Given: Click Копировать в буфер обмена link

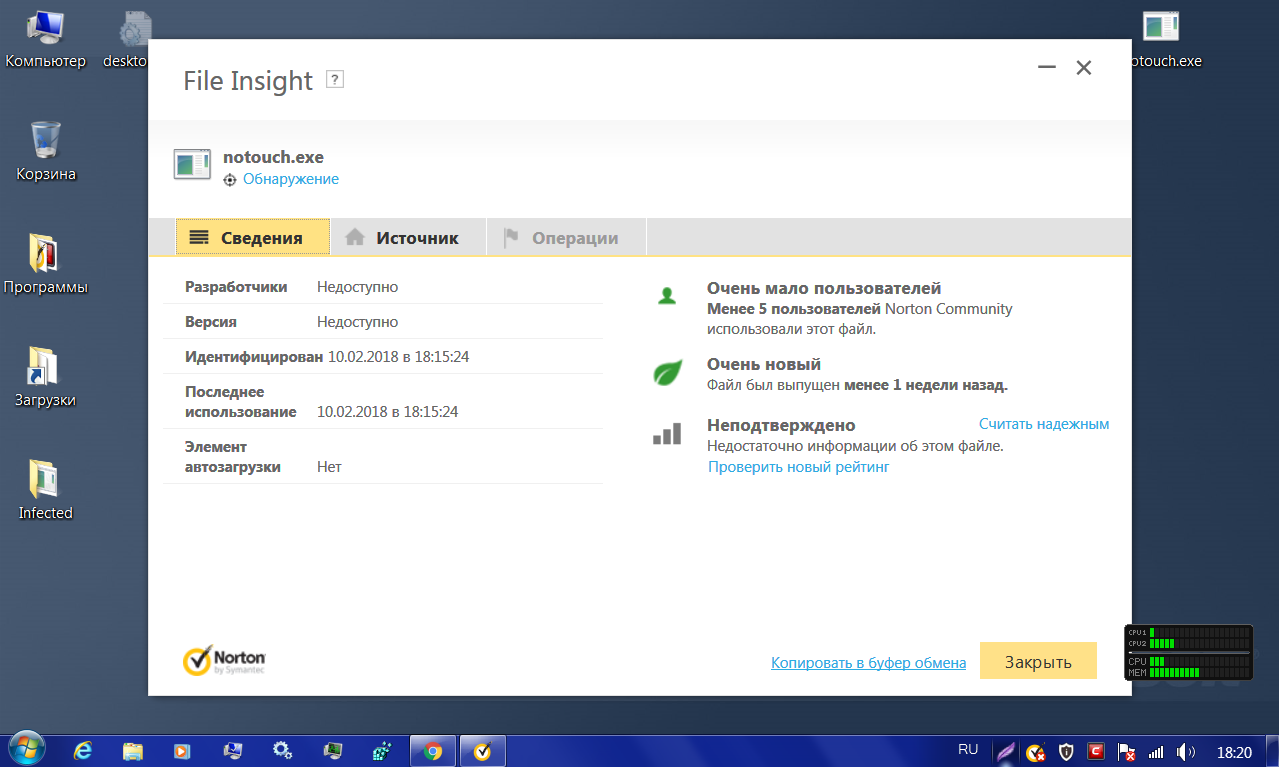Looking at the screenshot, I should tap(868, 663).
